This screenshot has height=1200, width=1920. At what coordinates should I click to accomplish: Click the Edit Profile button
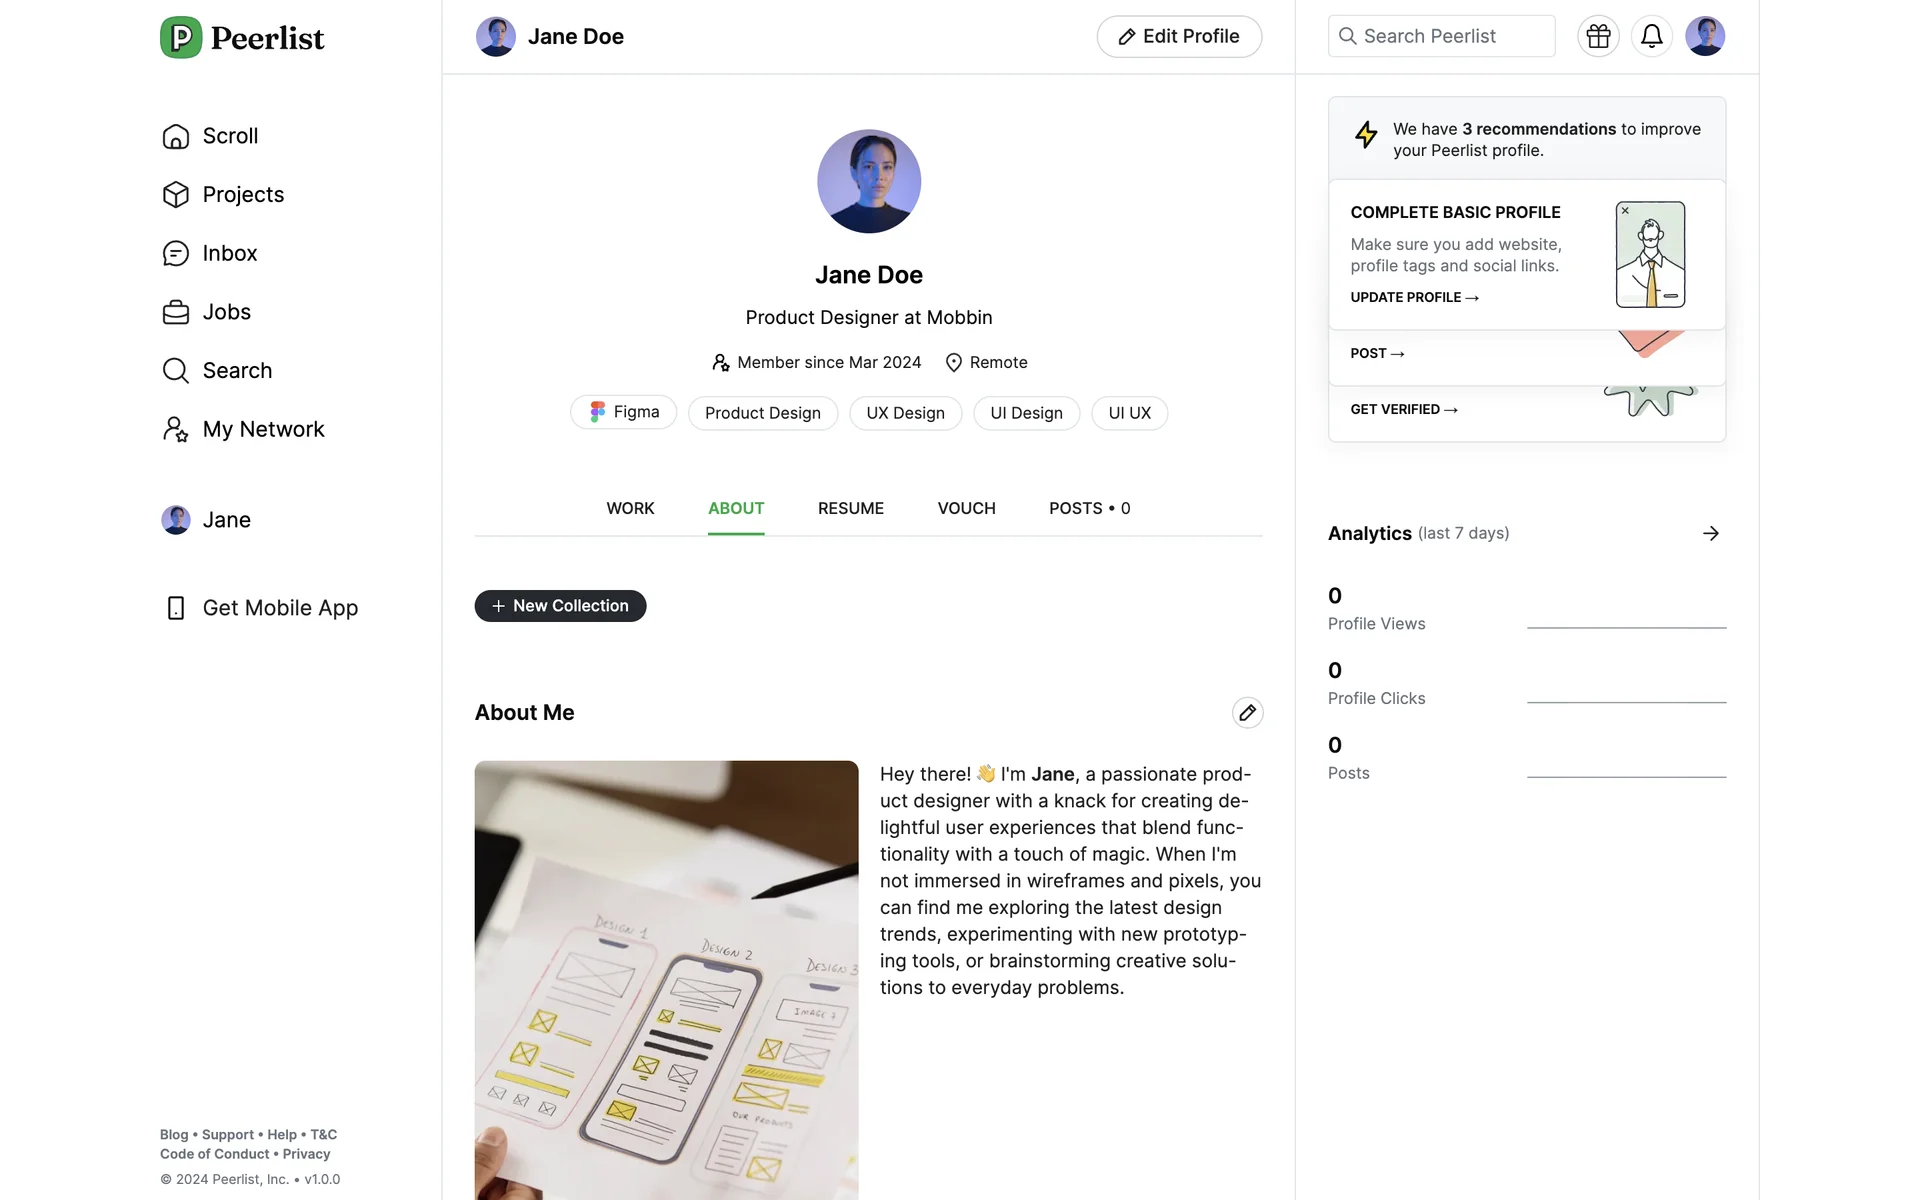point(1179,36)
